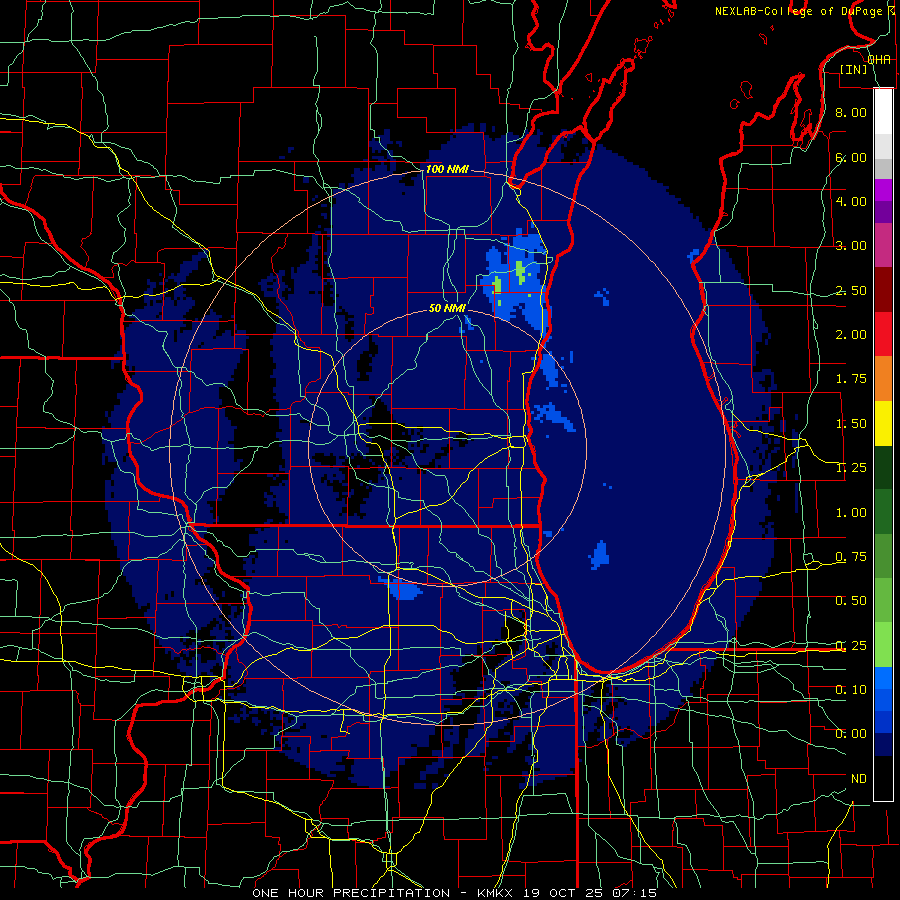Image resolution: width=900 pixels, height=900 pixels.
Task: Click the 1.25 legend value
Action: pos(851,468)
